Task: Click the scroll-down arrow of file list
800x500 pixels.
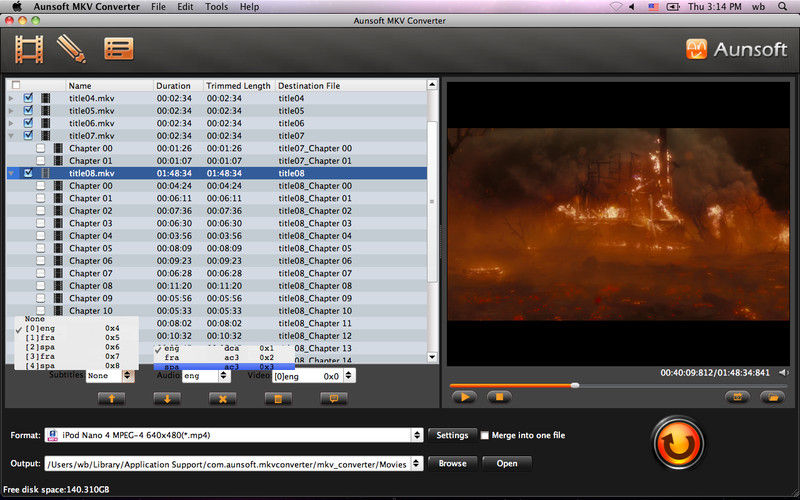Action: 432,357
